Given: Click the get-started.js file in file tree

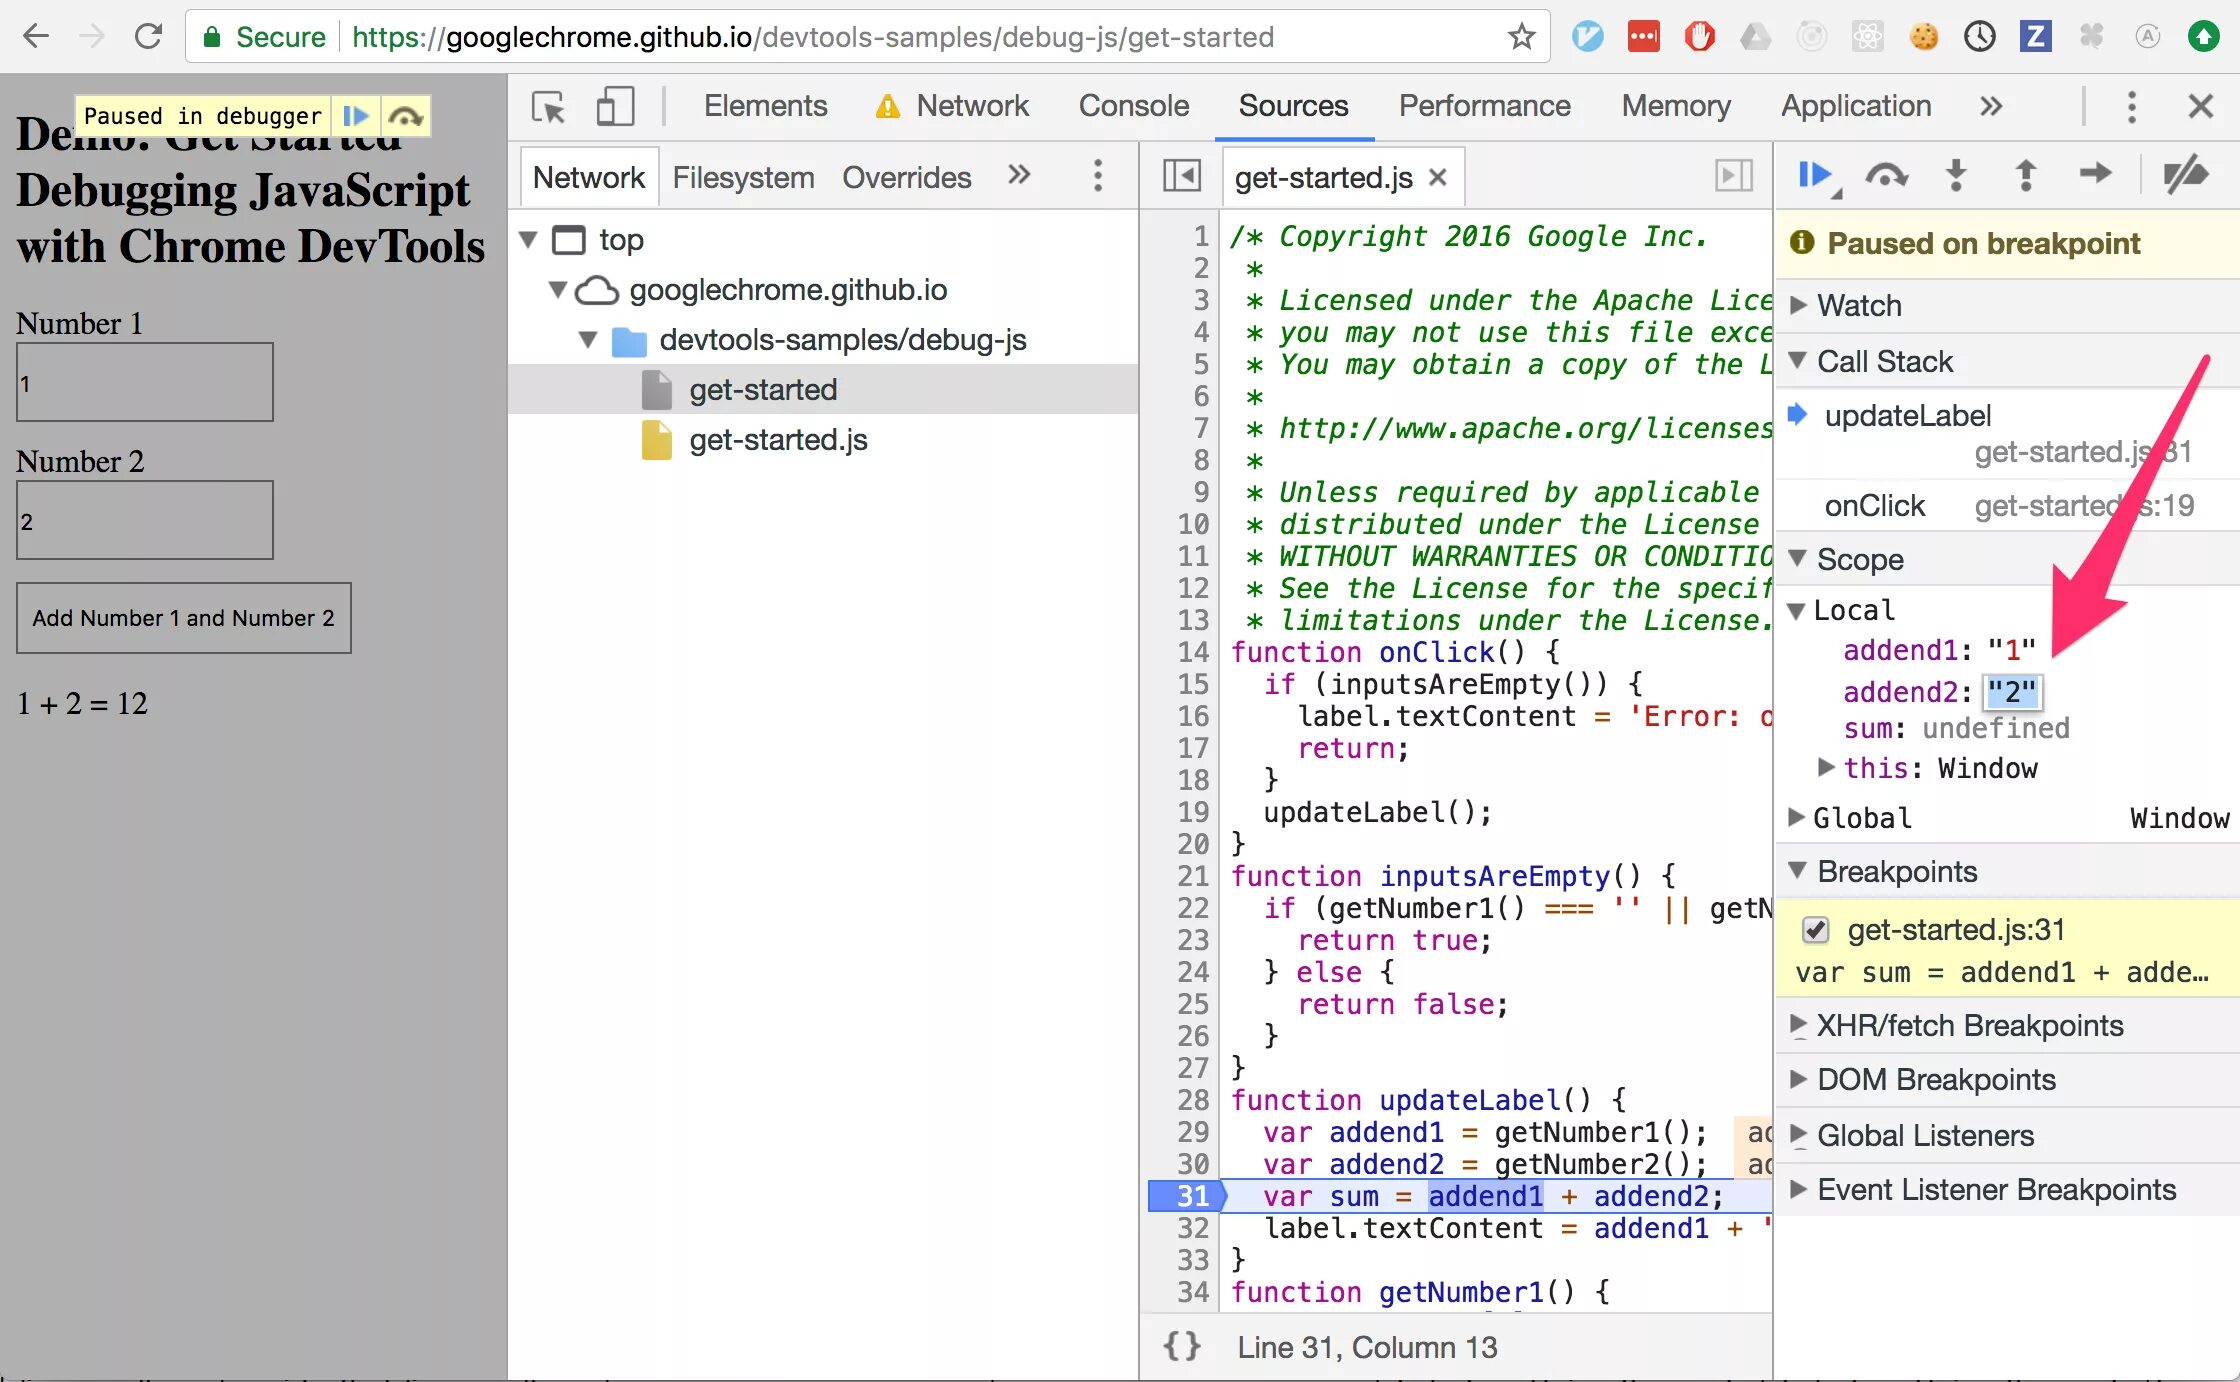Looking at the screenshot, I should tap(776, 440).
